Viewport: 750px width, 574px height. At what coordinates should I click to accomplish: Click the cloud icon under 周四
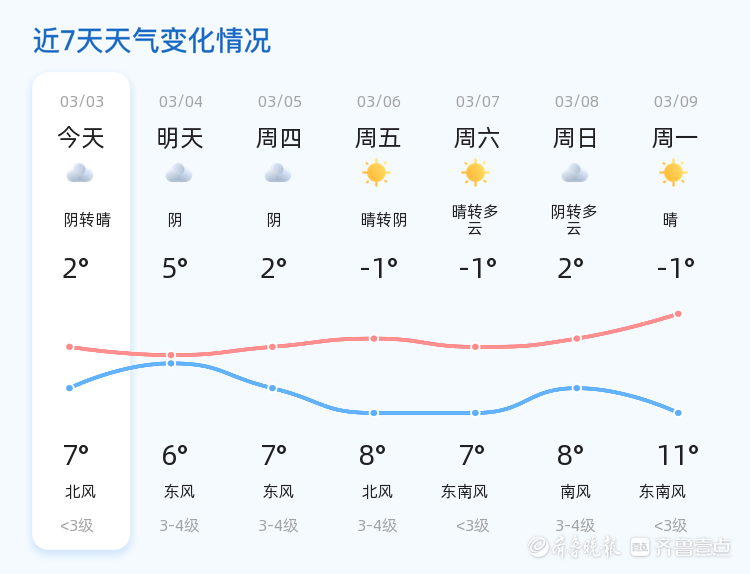point(278,174)
